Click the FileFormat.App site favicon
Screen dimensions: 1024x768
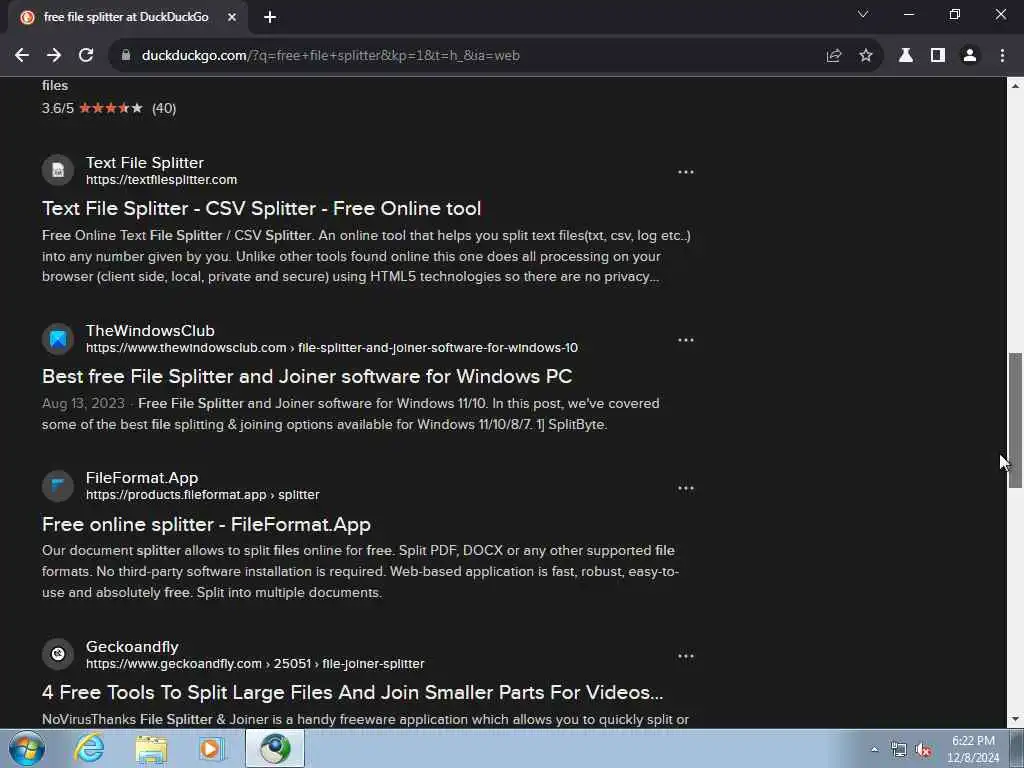(x=58, y=486)
